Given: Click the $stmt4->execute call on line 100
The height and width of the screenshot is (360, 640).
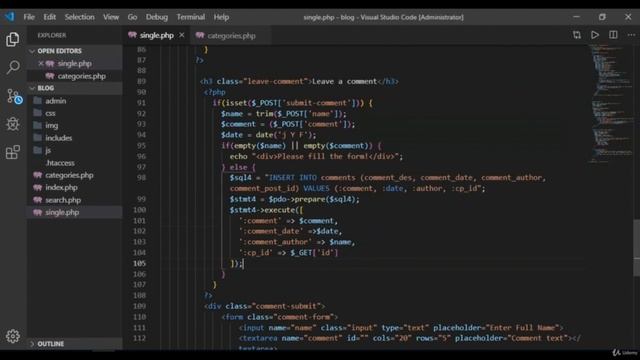Looking at the screenshot, I should coord(266,210).
